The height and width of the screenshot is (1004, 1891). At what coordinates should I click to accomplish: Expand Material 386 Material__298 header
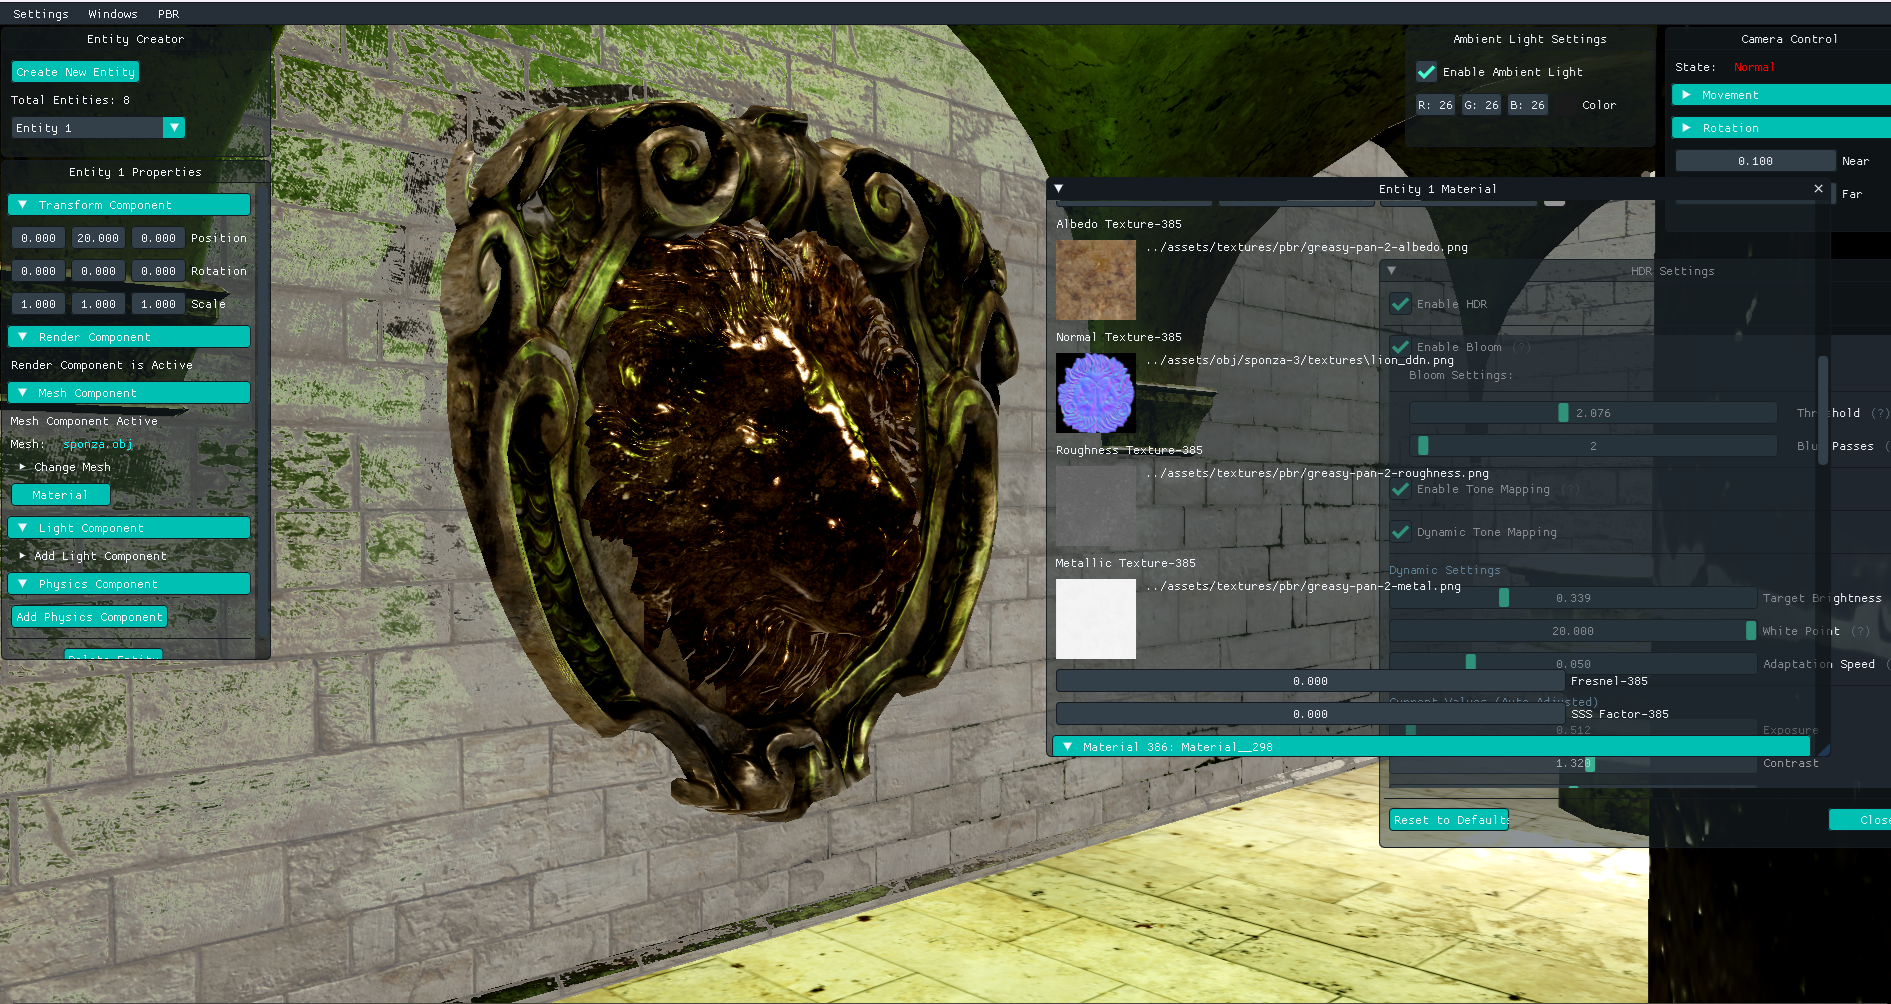pyautogui.click(x=1431, y=747)
